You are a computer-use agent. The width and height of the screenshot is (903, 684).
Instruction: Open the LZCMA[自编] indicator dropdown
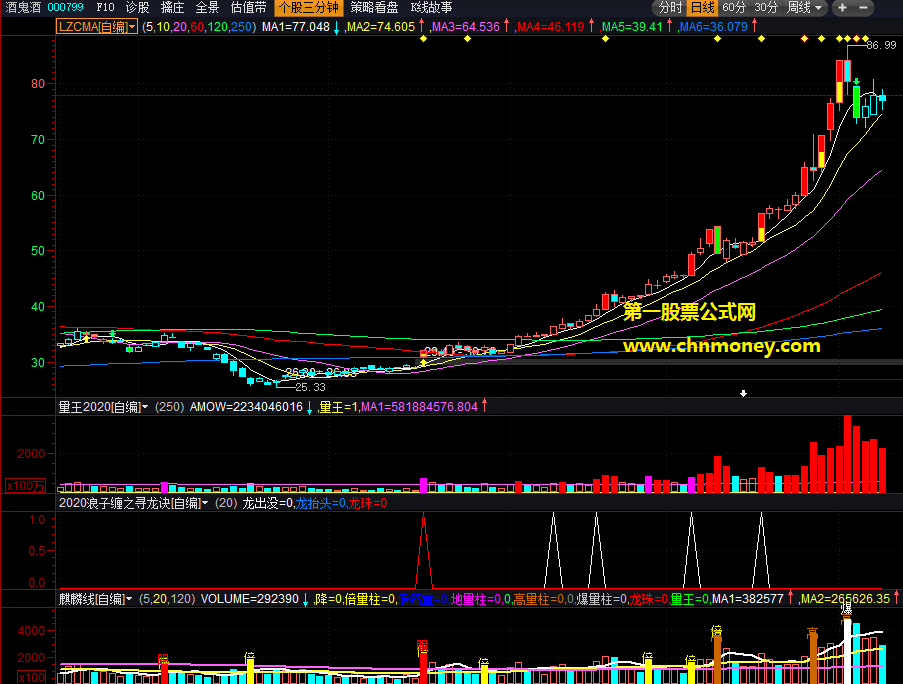point(97,26)
